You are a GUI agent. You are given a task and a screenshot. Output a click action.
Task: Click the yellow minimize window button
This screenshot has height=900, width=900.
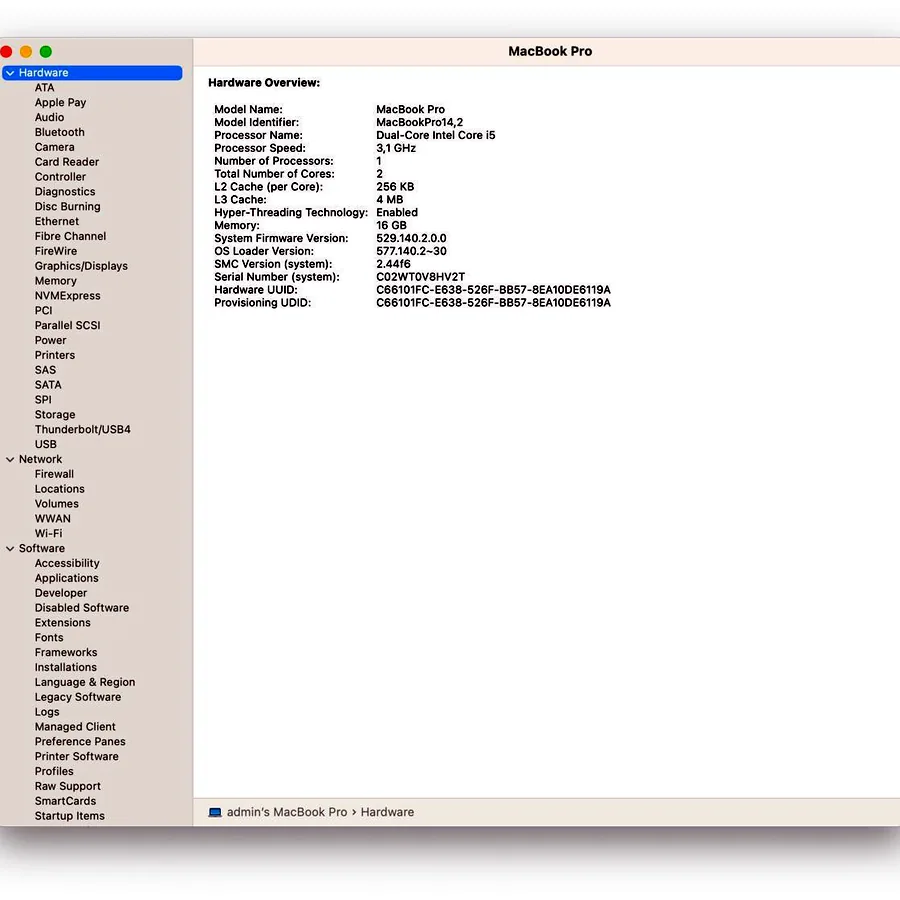pyautogui.click(x=26, y=52)
